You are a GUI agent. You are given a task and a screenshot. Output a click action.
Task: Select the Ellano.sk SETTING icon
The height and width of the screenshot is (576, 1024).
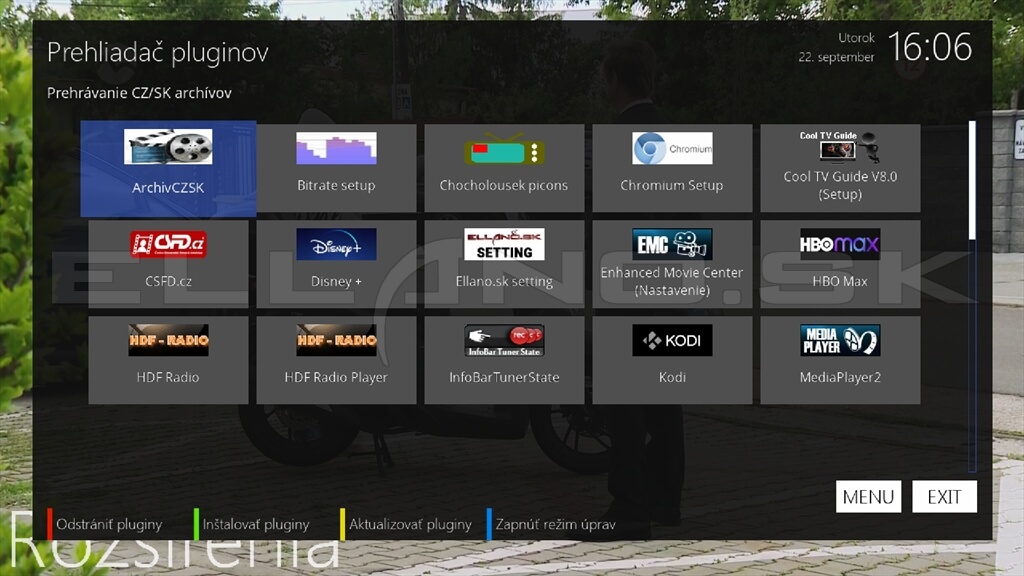click(x=504, y=244)
